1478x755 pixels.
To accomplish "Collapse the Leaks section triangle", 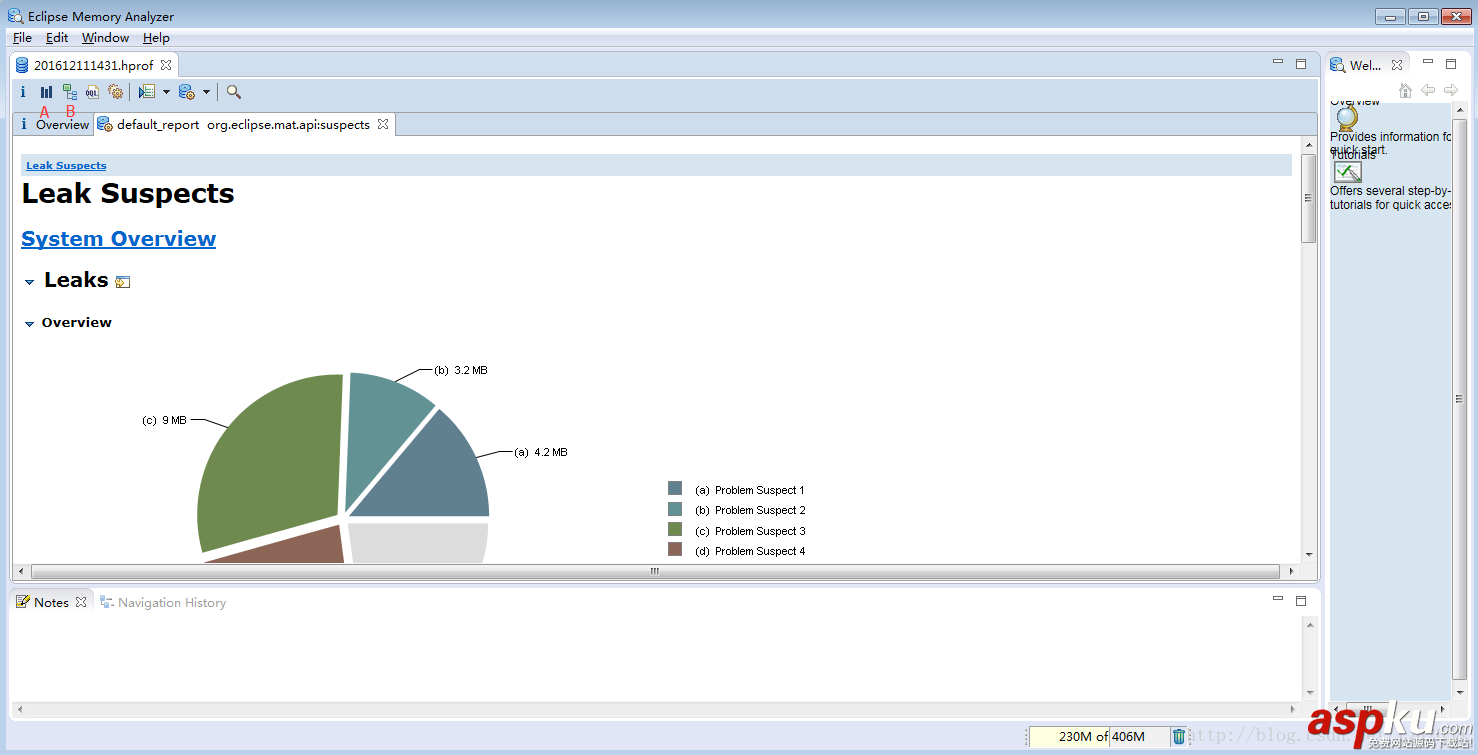I will click(x=30, y=283).
